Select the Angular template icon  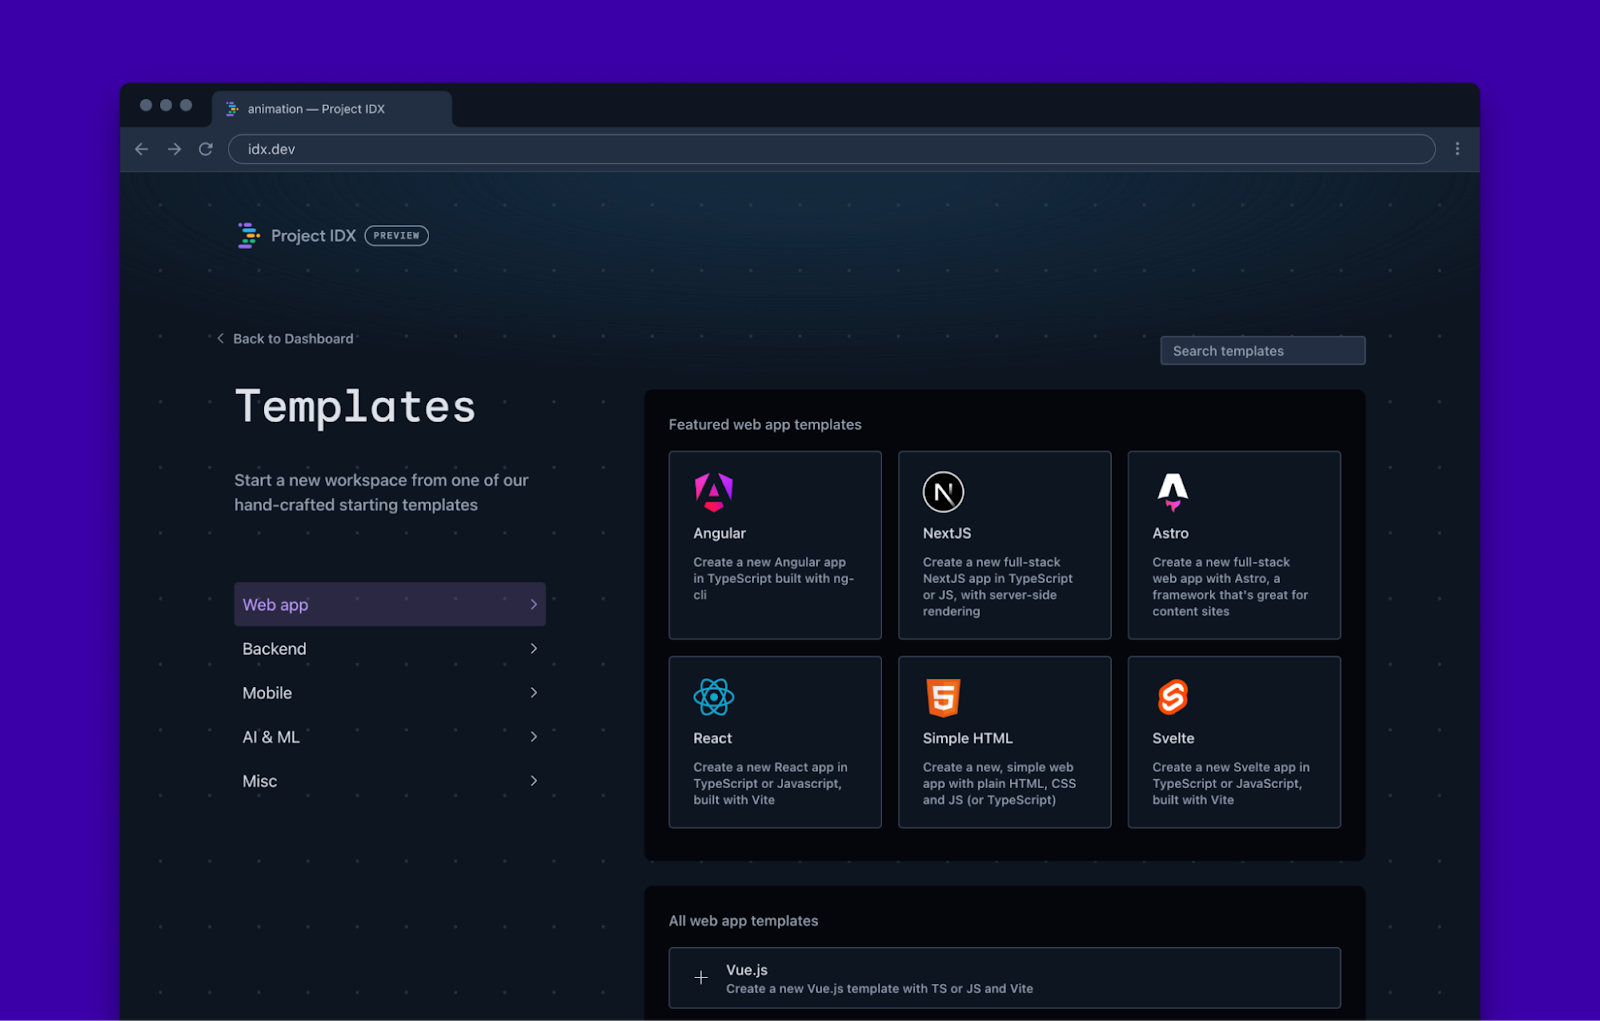tap(713, 491)
